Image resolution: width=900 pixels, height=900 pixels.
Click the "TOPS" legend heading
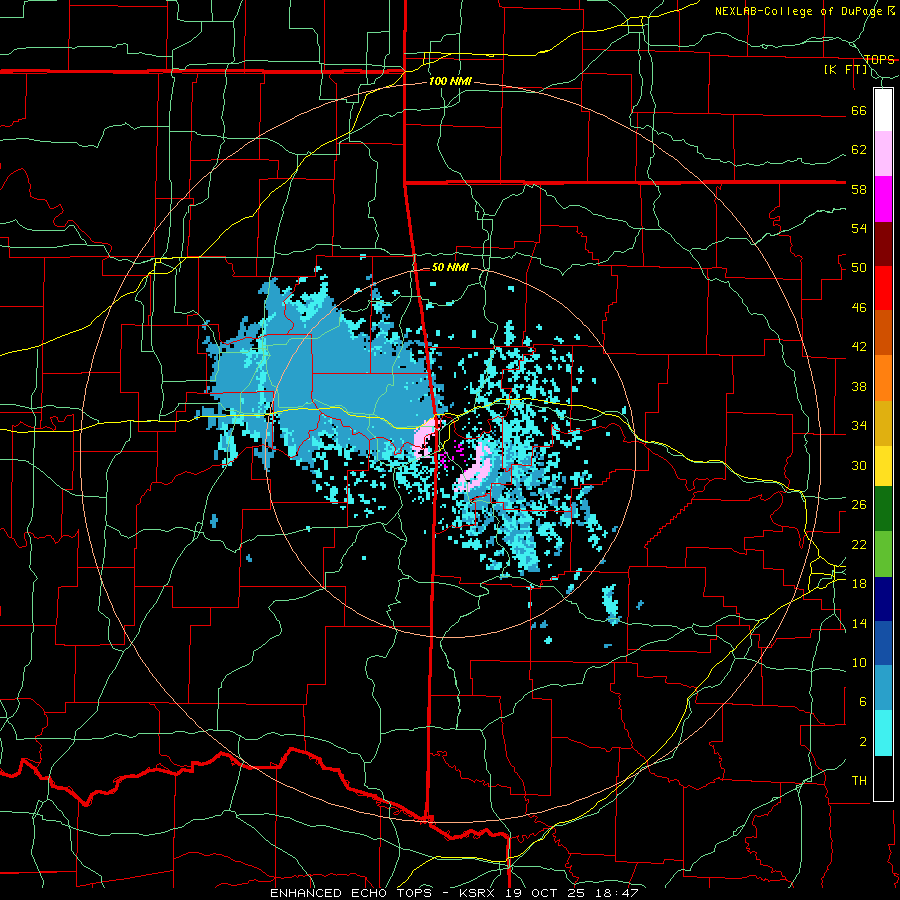[879, 59]
